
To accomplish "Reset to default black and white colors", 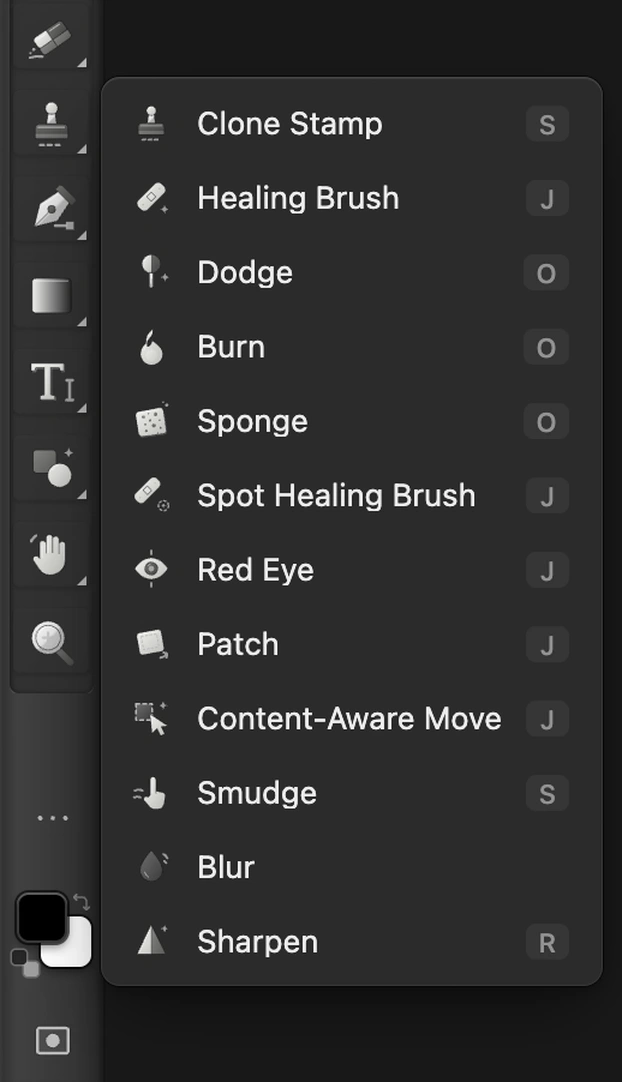I will point(25,962).
